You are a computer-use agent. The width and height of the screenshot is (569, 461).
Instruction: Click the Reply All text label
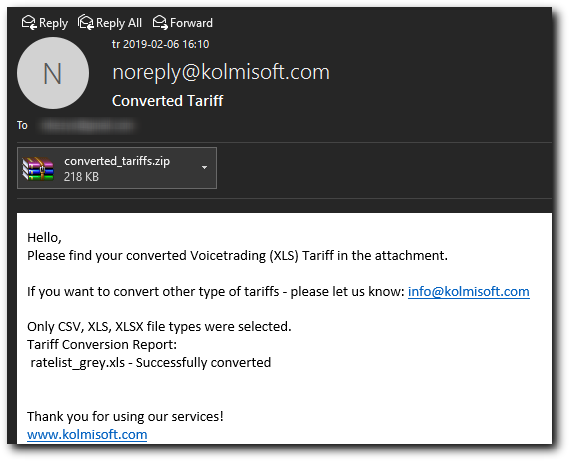point(119,23)
